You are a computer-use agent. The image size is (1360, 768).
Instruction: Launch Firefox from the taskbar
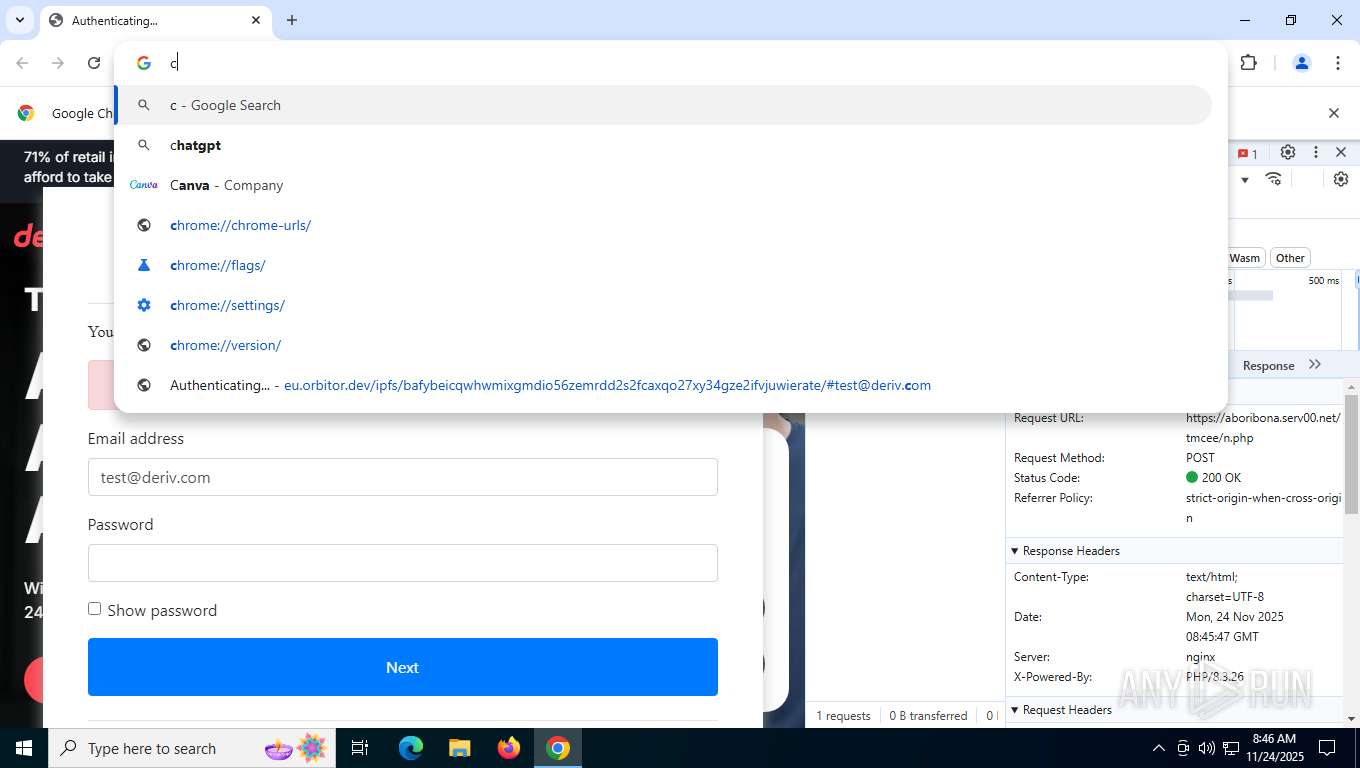coord(509,748)
